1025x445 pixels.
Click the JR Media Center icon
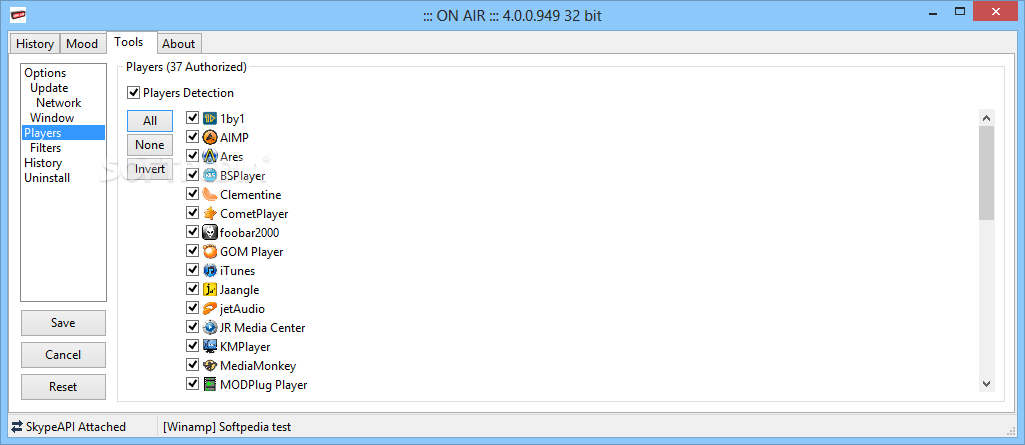click(x=210, y=327)
